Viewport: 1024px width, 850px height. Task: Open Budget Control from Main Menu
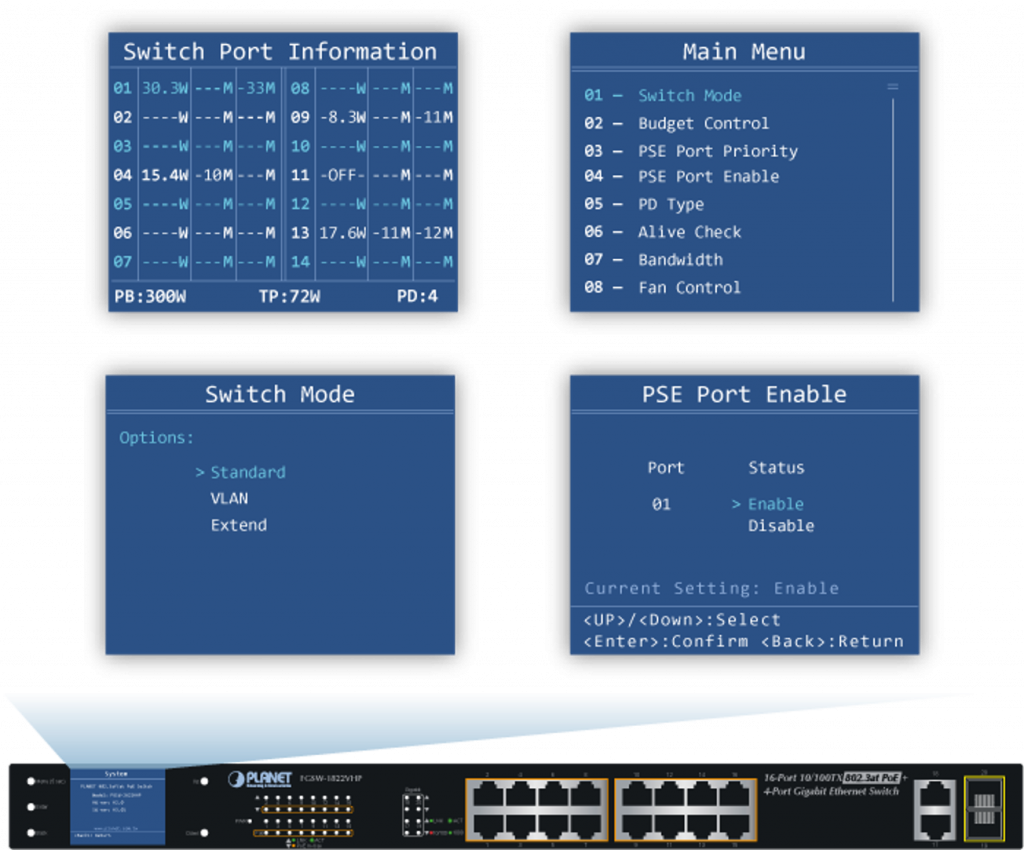tap(703, 123)
